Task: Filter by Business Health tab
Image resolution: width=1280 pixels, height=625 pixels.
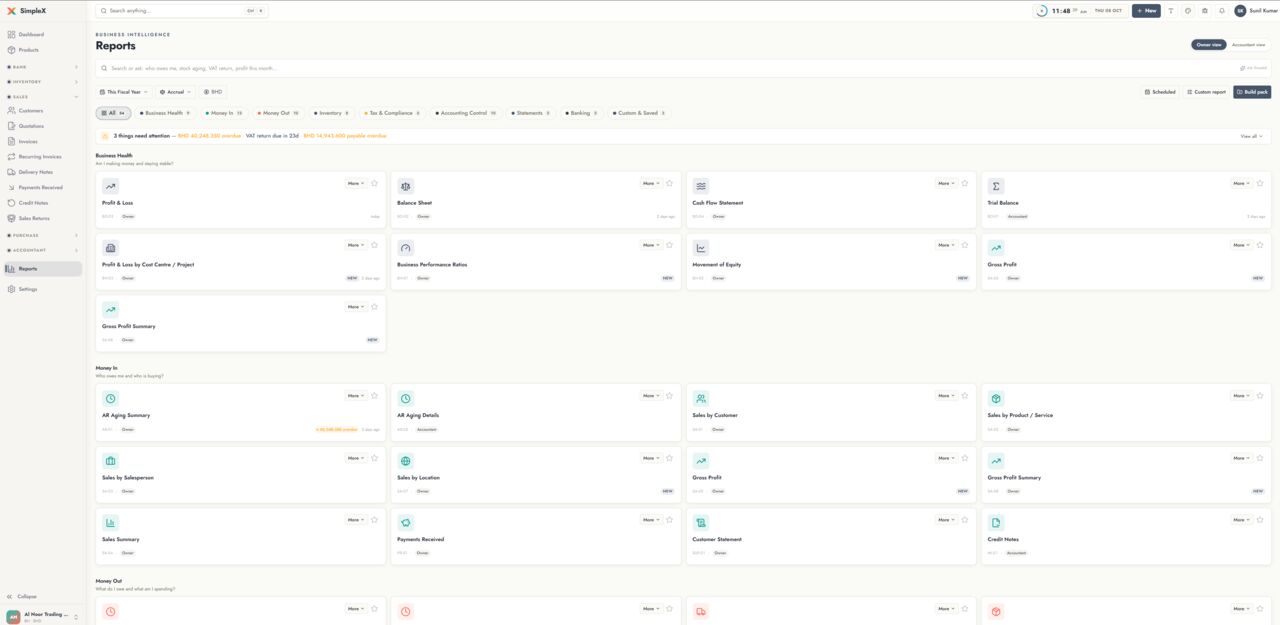Action: [x=165, y=113]
